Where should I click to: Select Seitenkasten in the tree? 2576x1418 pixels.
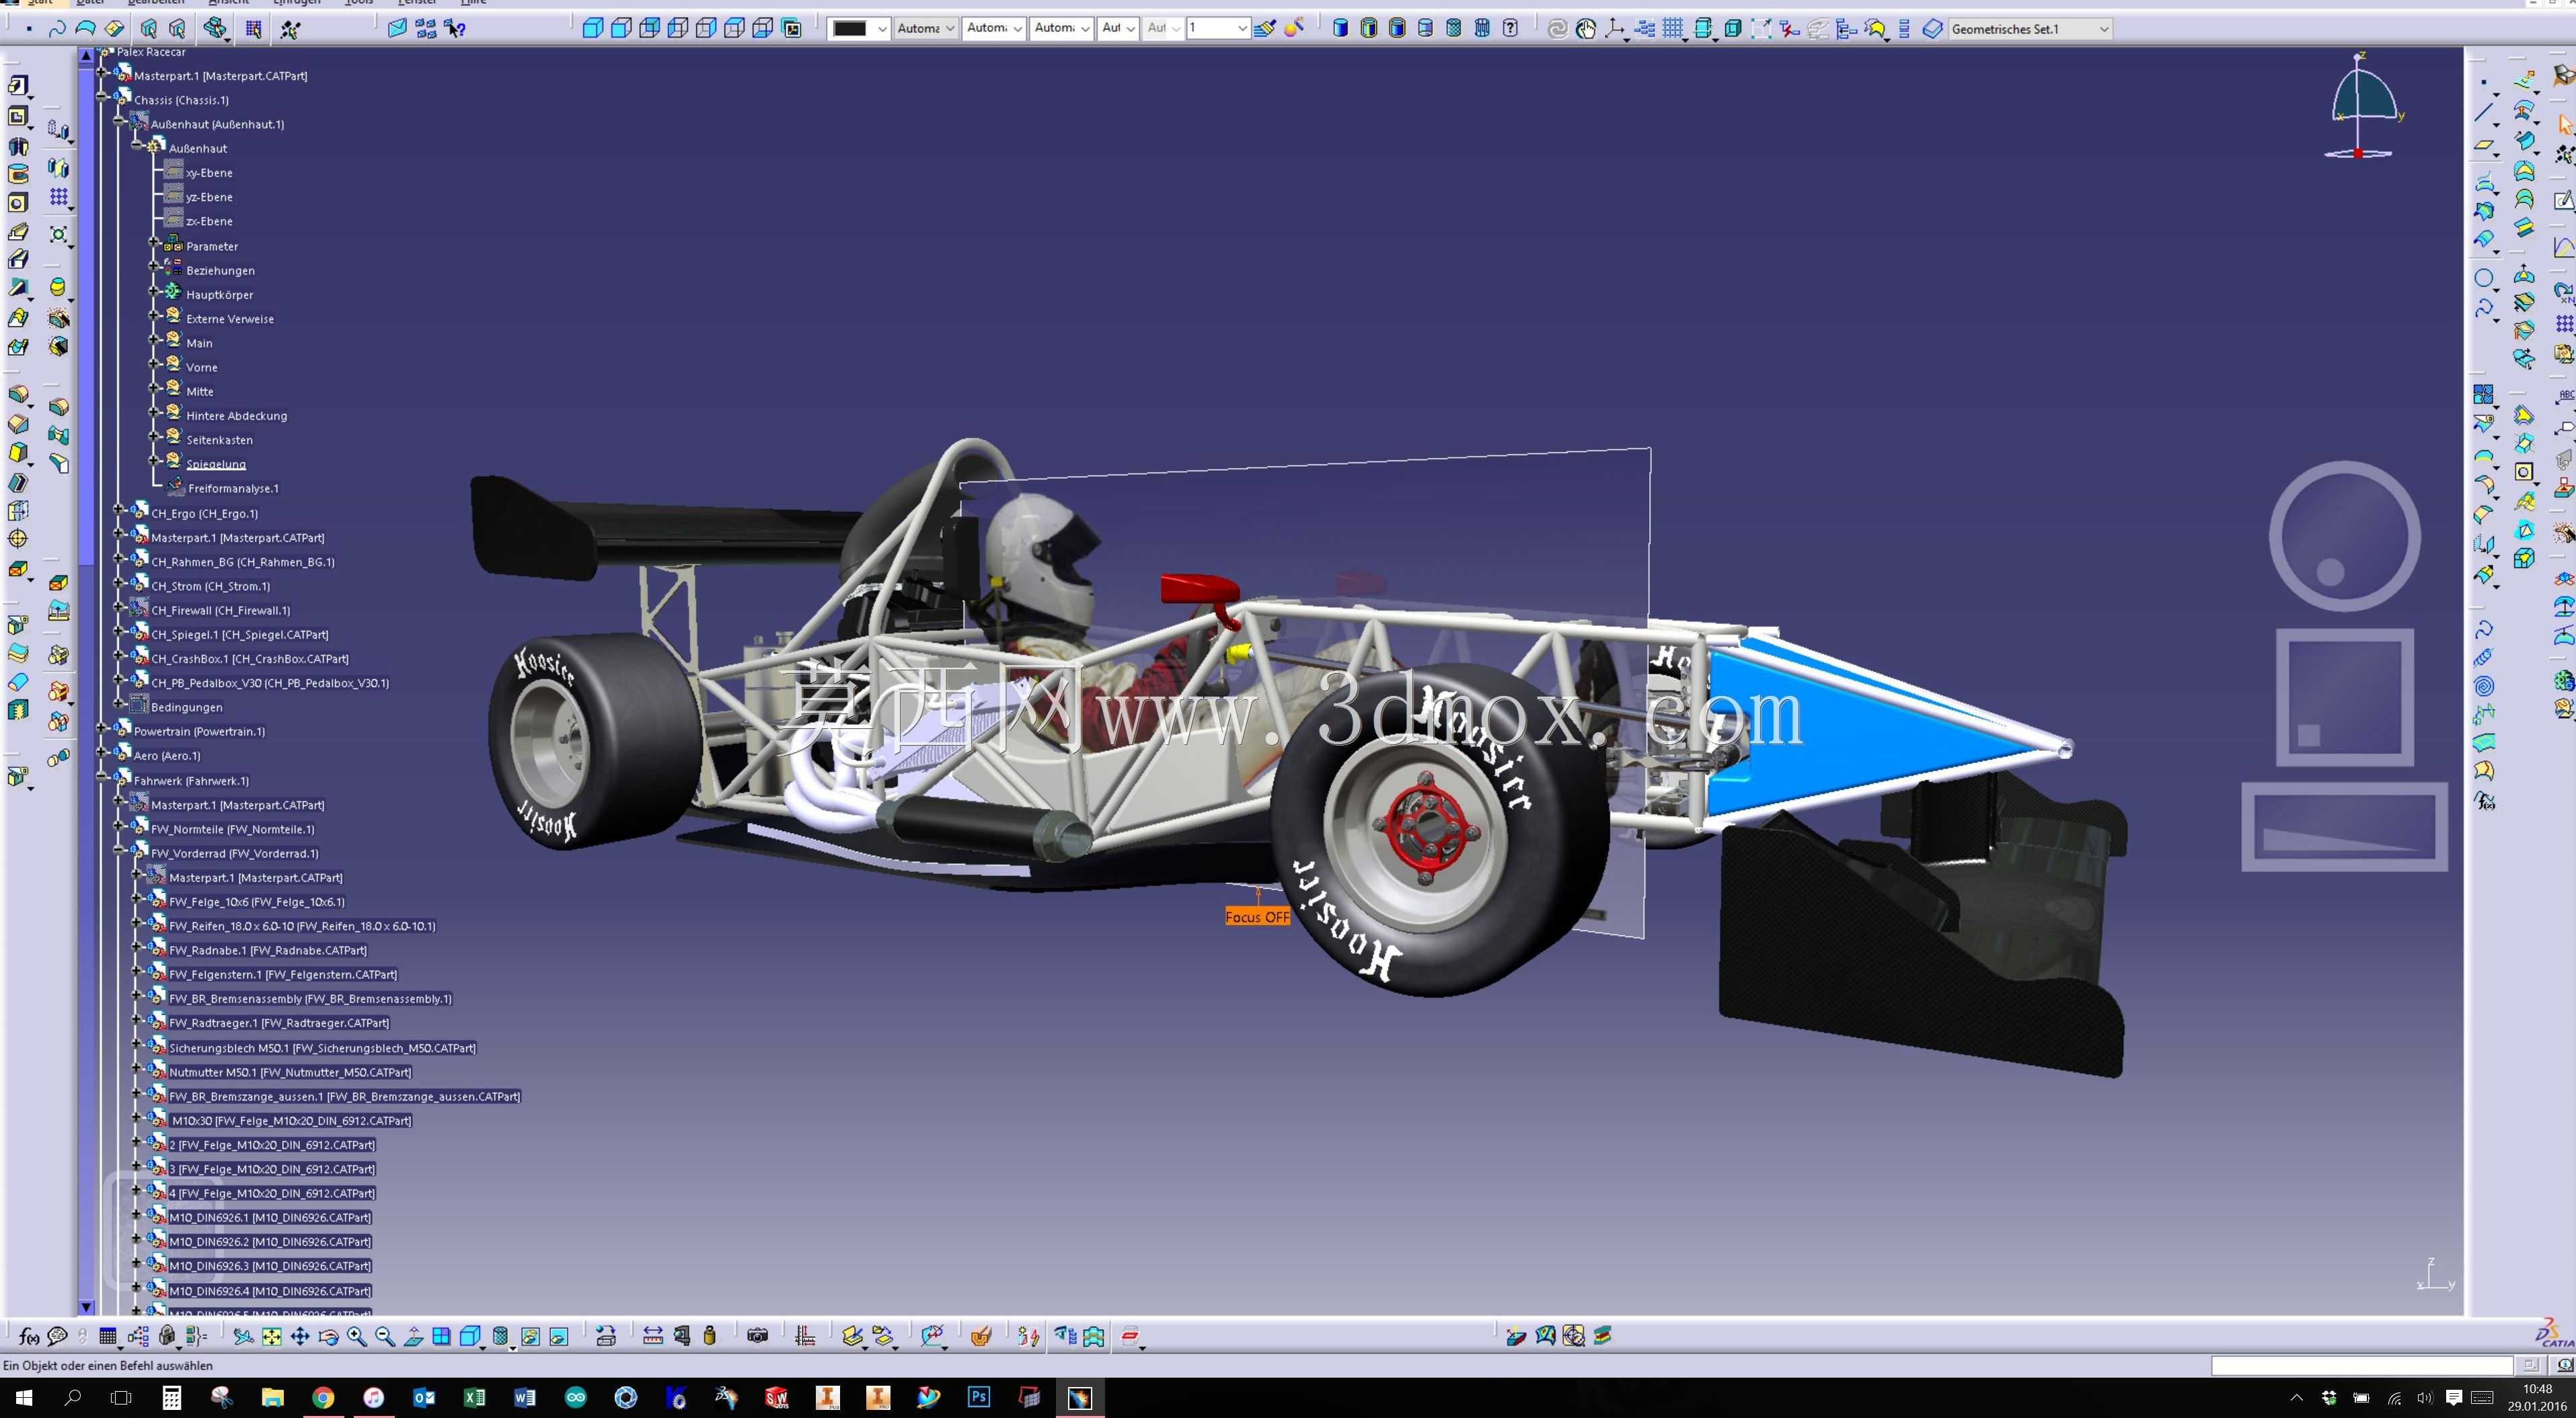click(219, 440)
